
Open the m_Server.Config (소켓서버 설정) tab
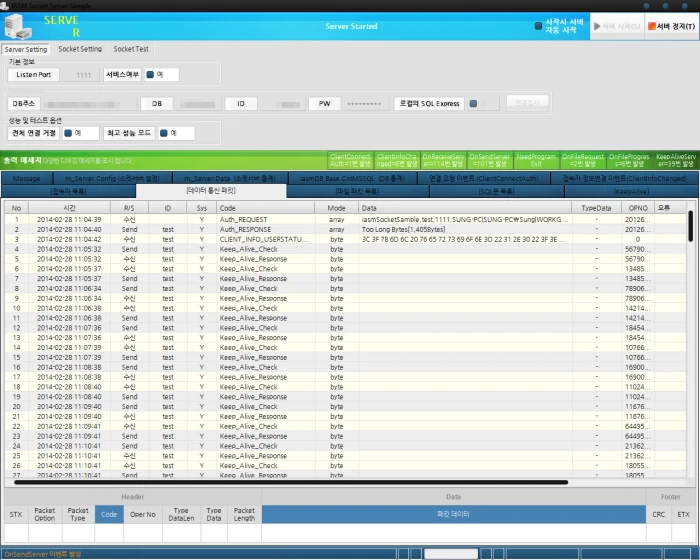click(x=112, y=179)
